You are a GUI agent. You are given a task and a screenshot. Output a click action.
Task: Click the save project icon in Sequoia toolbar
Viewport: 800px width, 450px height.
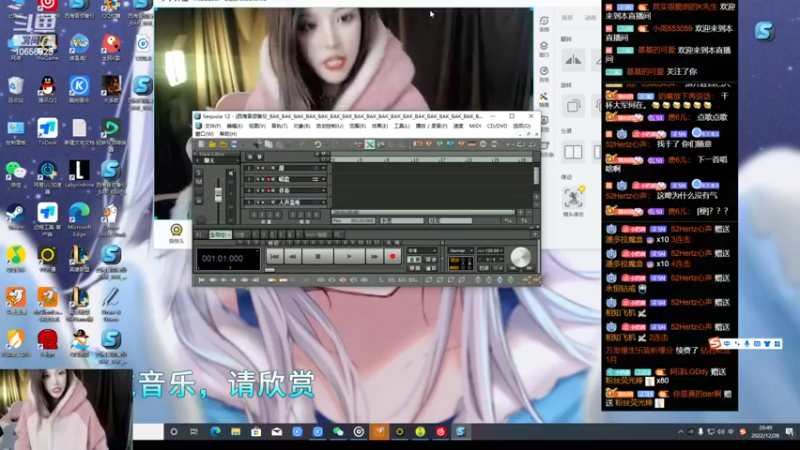point(234,144)
